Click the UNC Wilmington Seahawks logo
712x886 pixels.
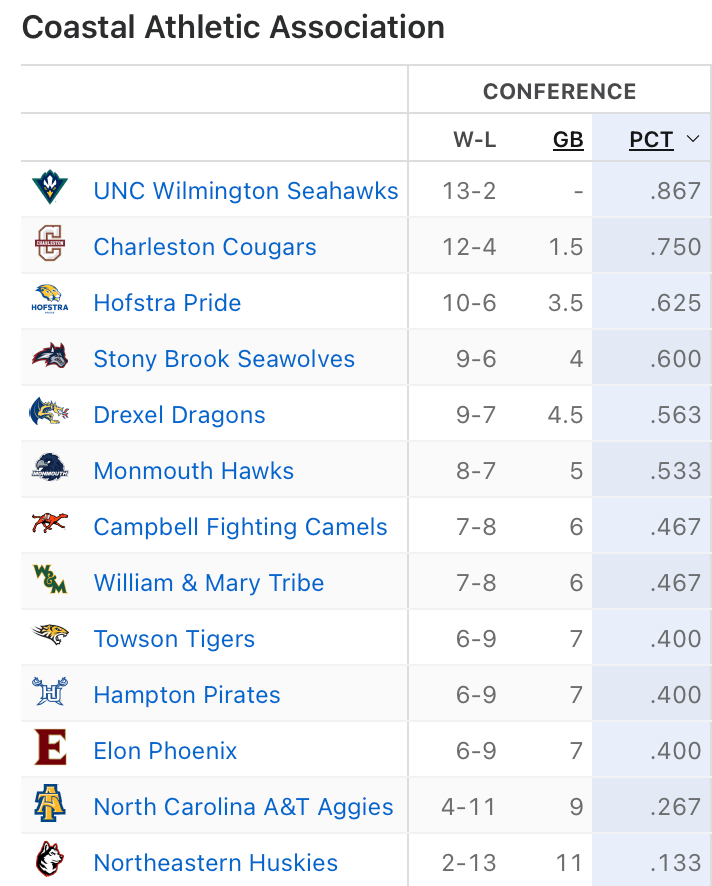click(x=49, y=189)
